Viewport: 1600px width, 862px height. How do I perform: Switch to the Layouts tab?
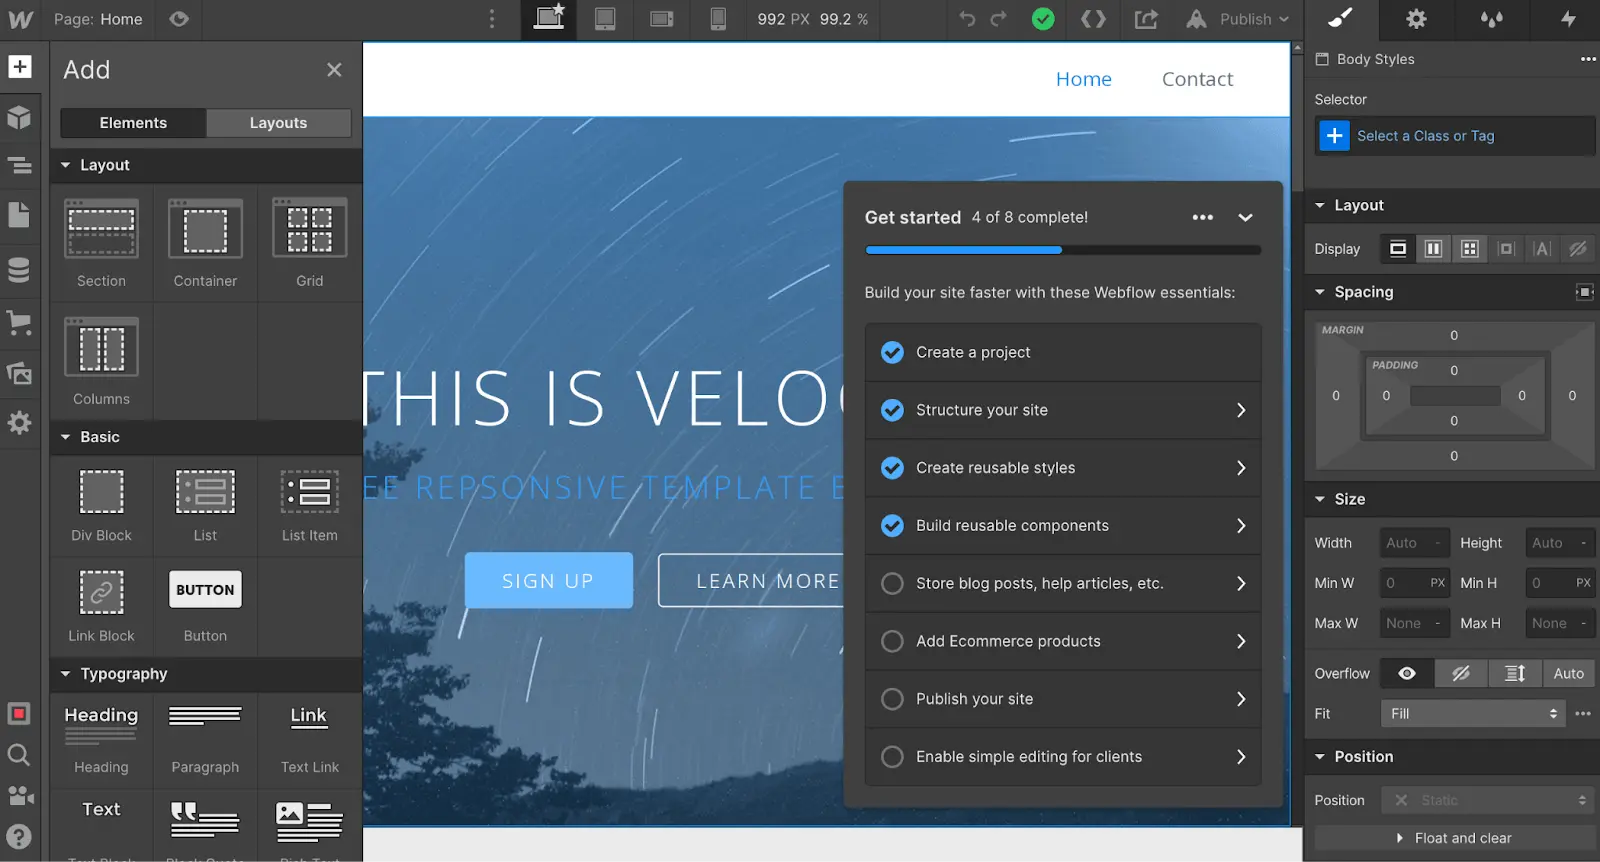click(278, 123)
